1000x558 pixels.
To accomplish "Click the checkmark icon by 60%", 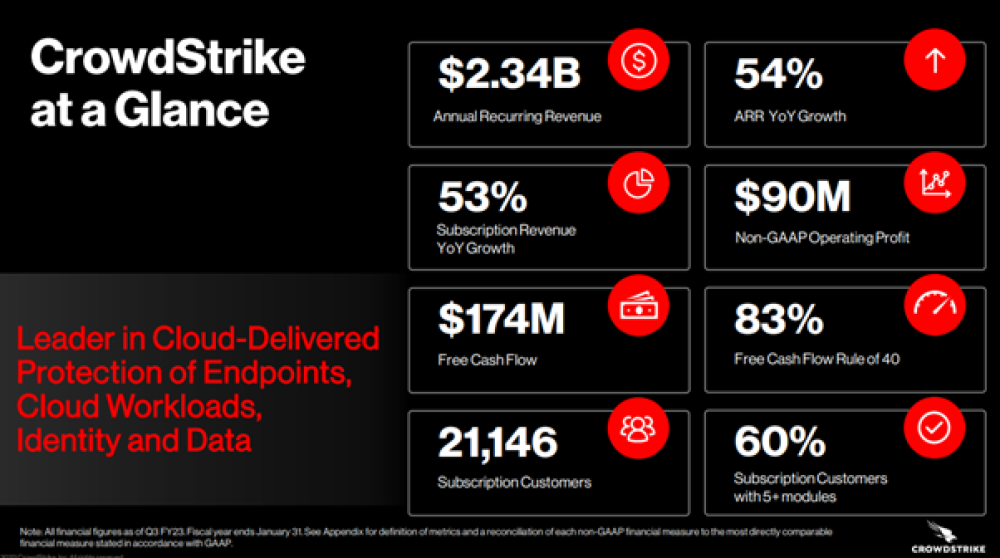I will (934, 428).
